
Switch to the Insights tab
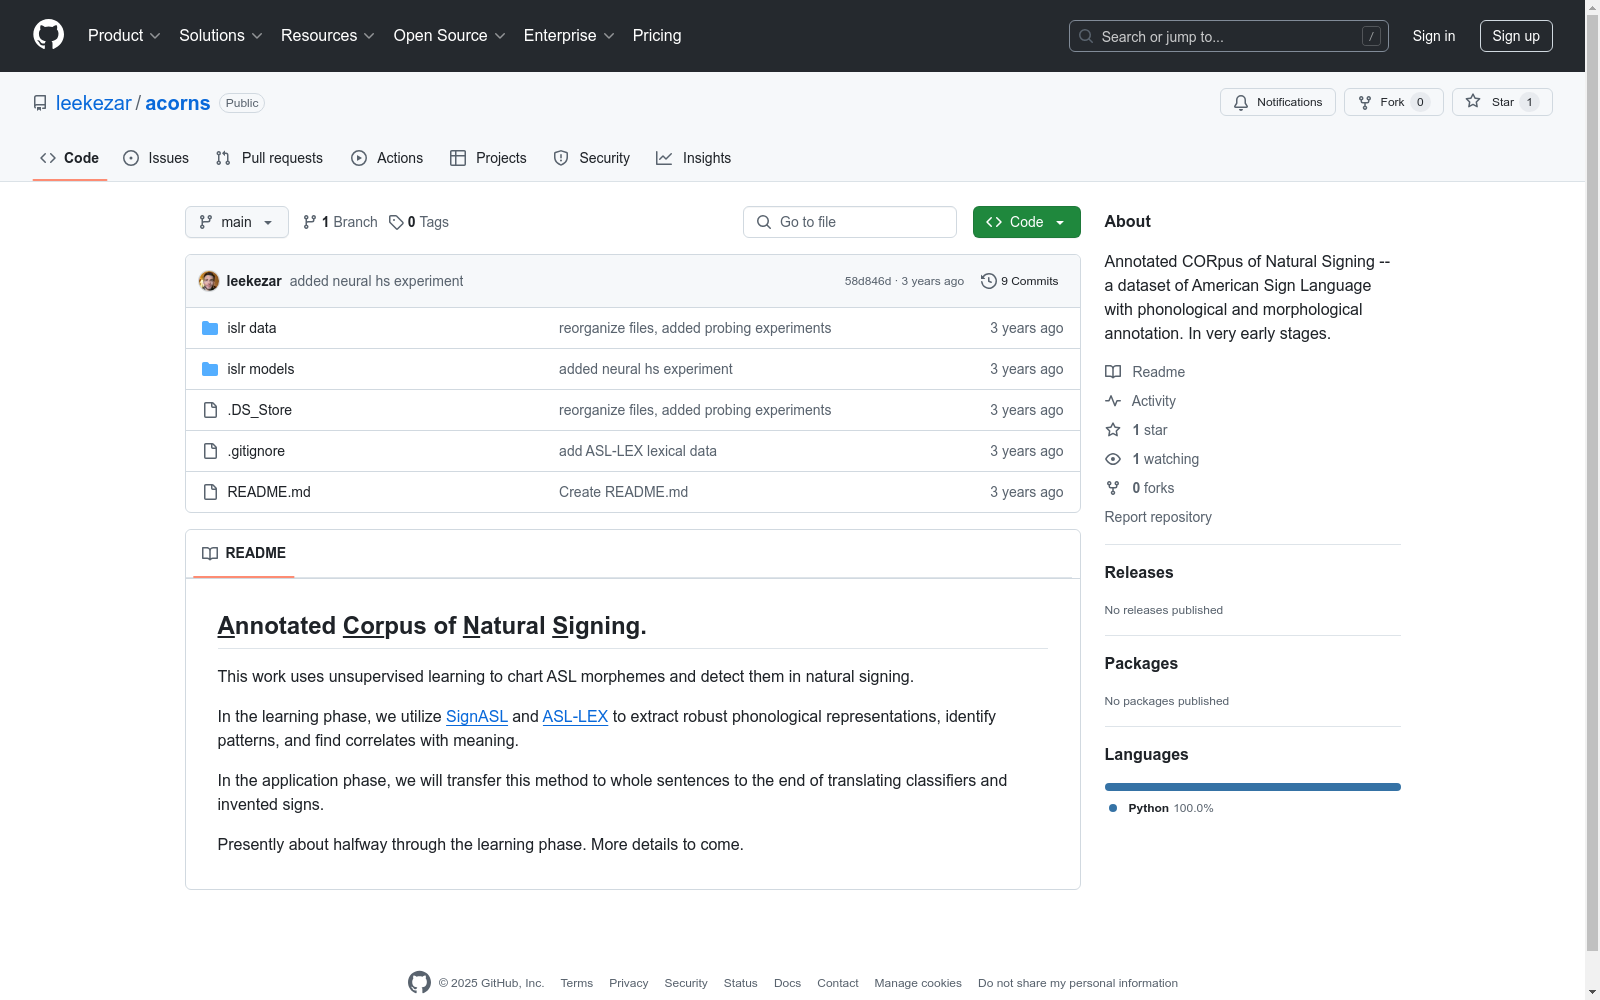pyautogui.click(x=693, y=158)
